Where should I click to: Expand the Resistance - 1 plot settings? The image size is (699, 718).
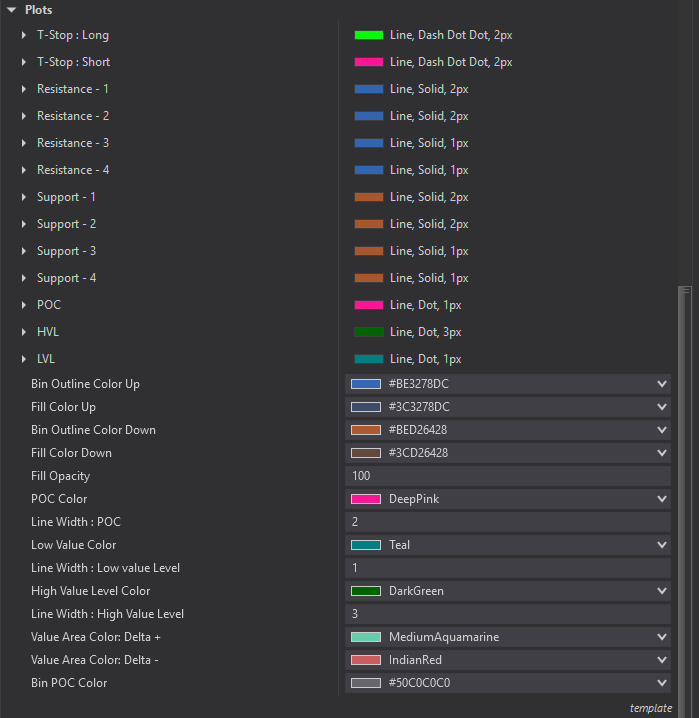click(x=24, y=89)
